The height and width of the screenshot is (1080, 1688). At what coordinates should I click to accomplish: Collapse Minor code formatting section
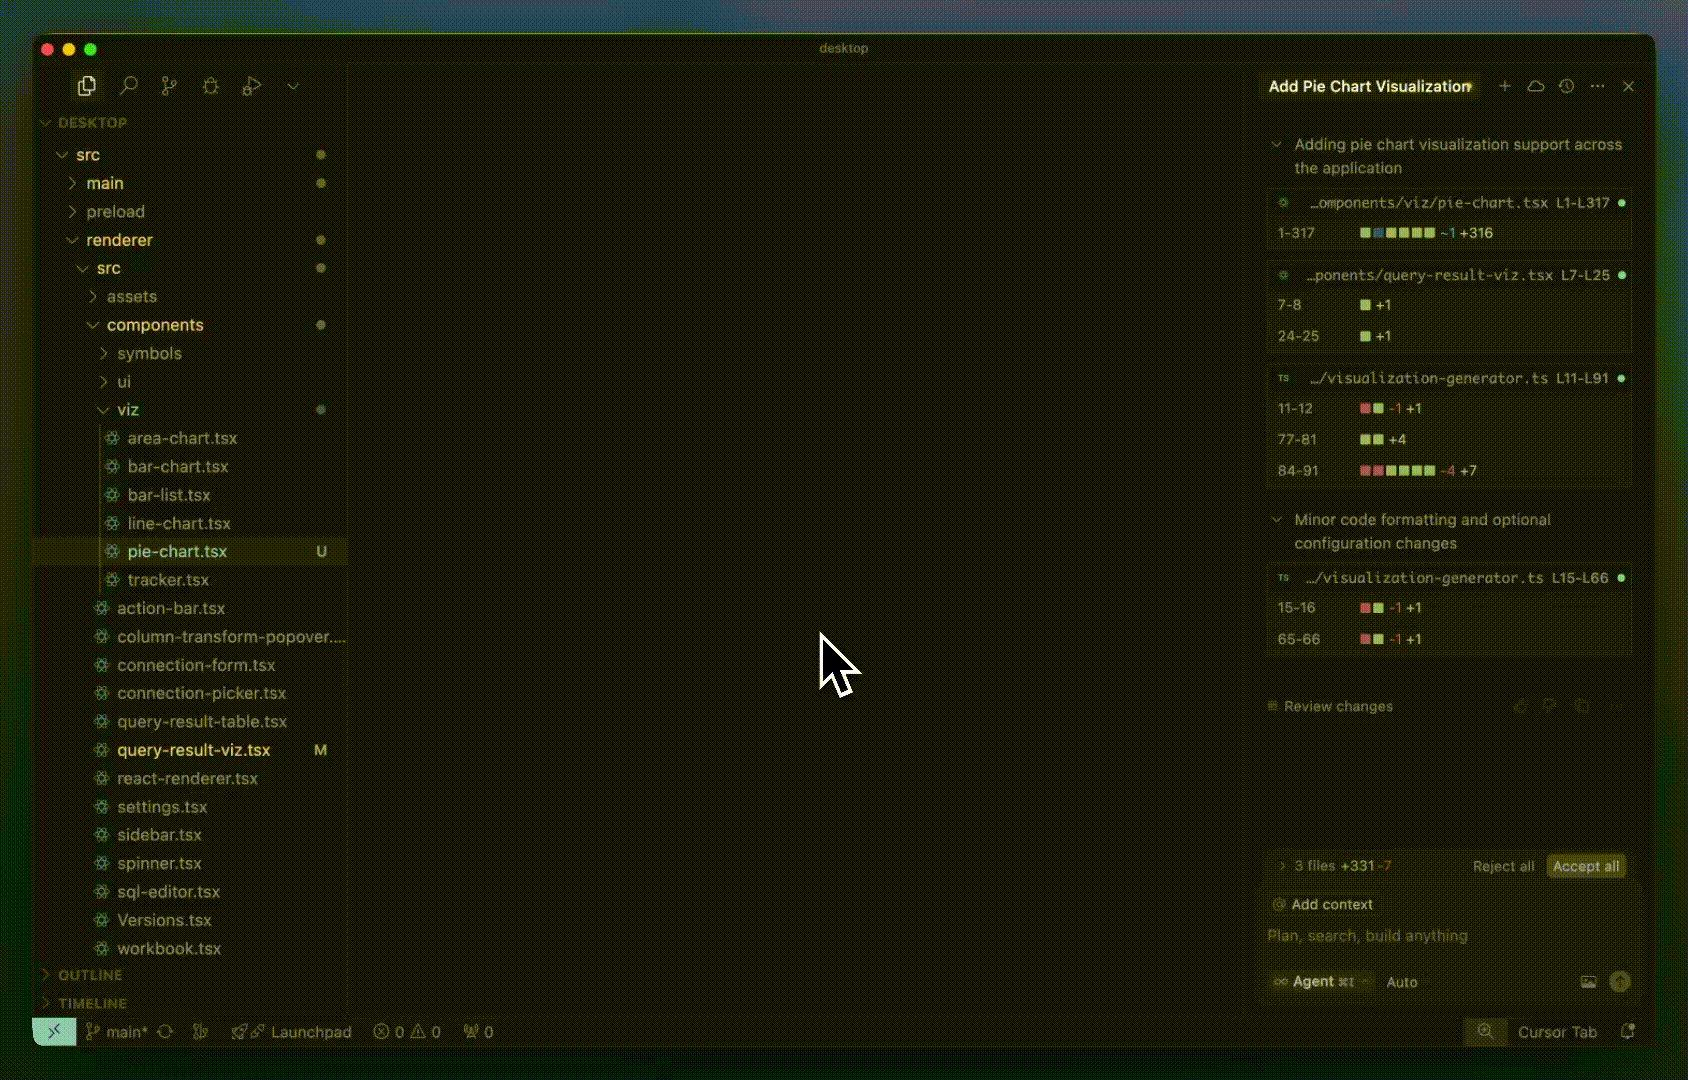1276,519
